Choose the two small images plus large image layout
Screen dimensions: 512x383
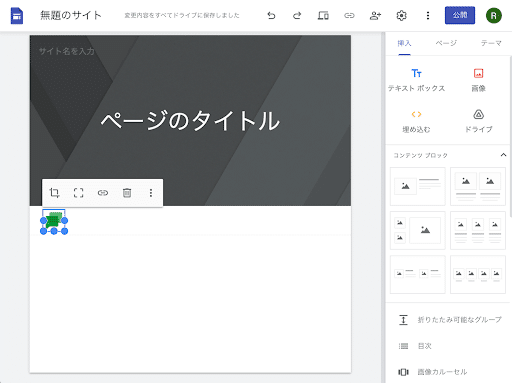pyautogui.click(x=418, y=230)
